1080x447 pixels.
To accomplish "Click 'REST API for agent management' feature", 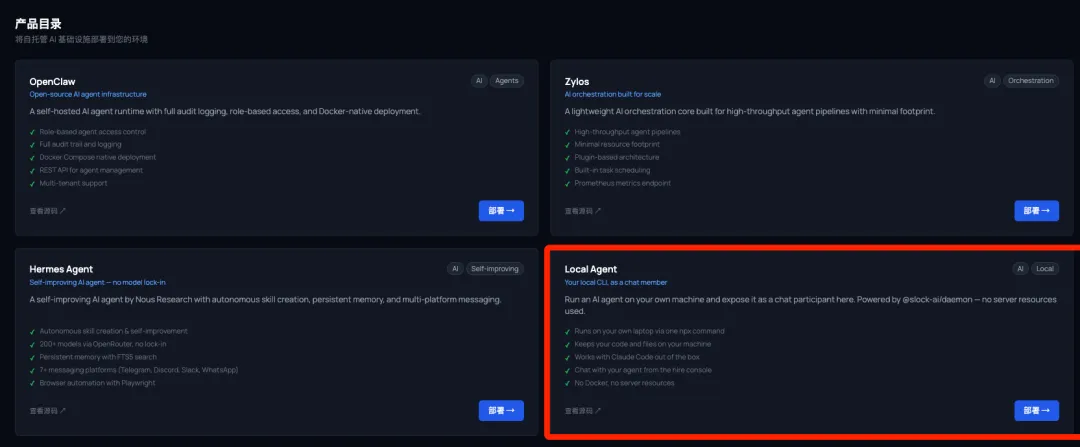I will tap(91, 170).
